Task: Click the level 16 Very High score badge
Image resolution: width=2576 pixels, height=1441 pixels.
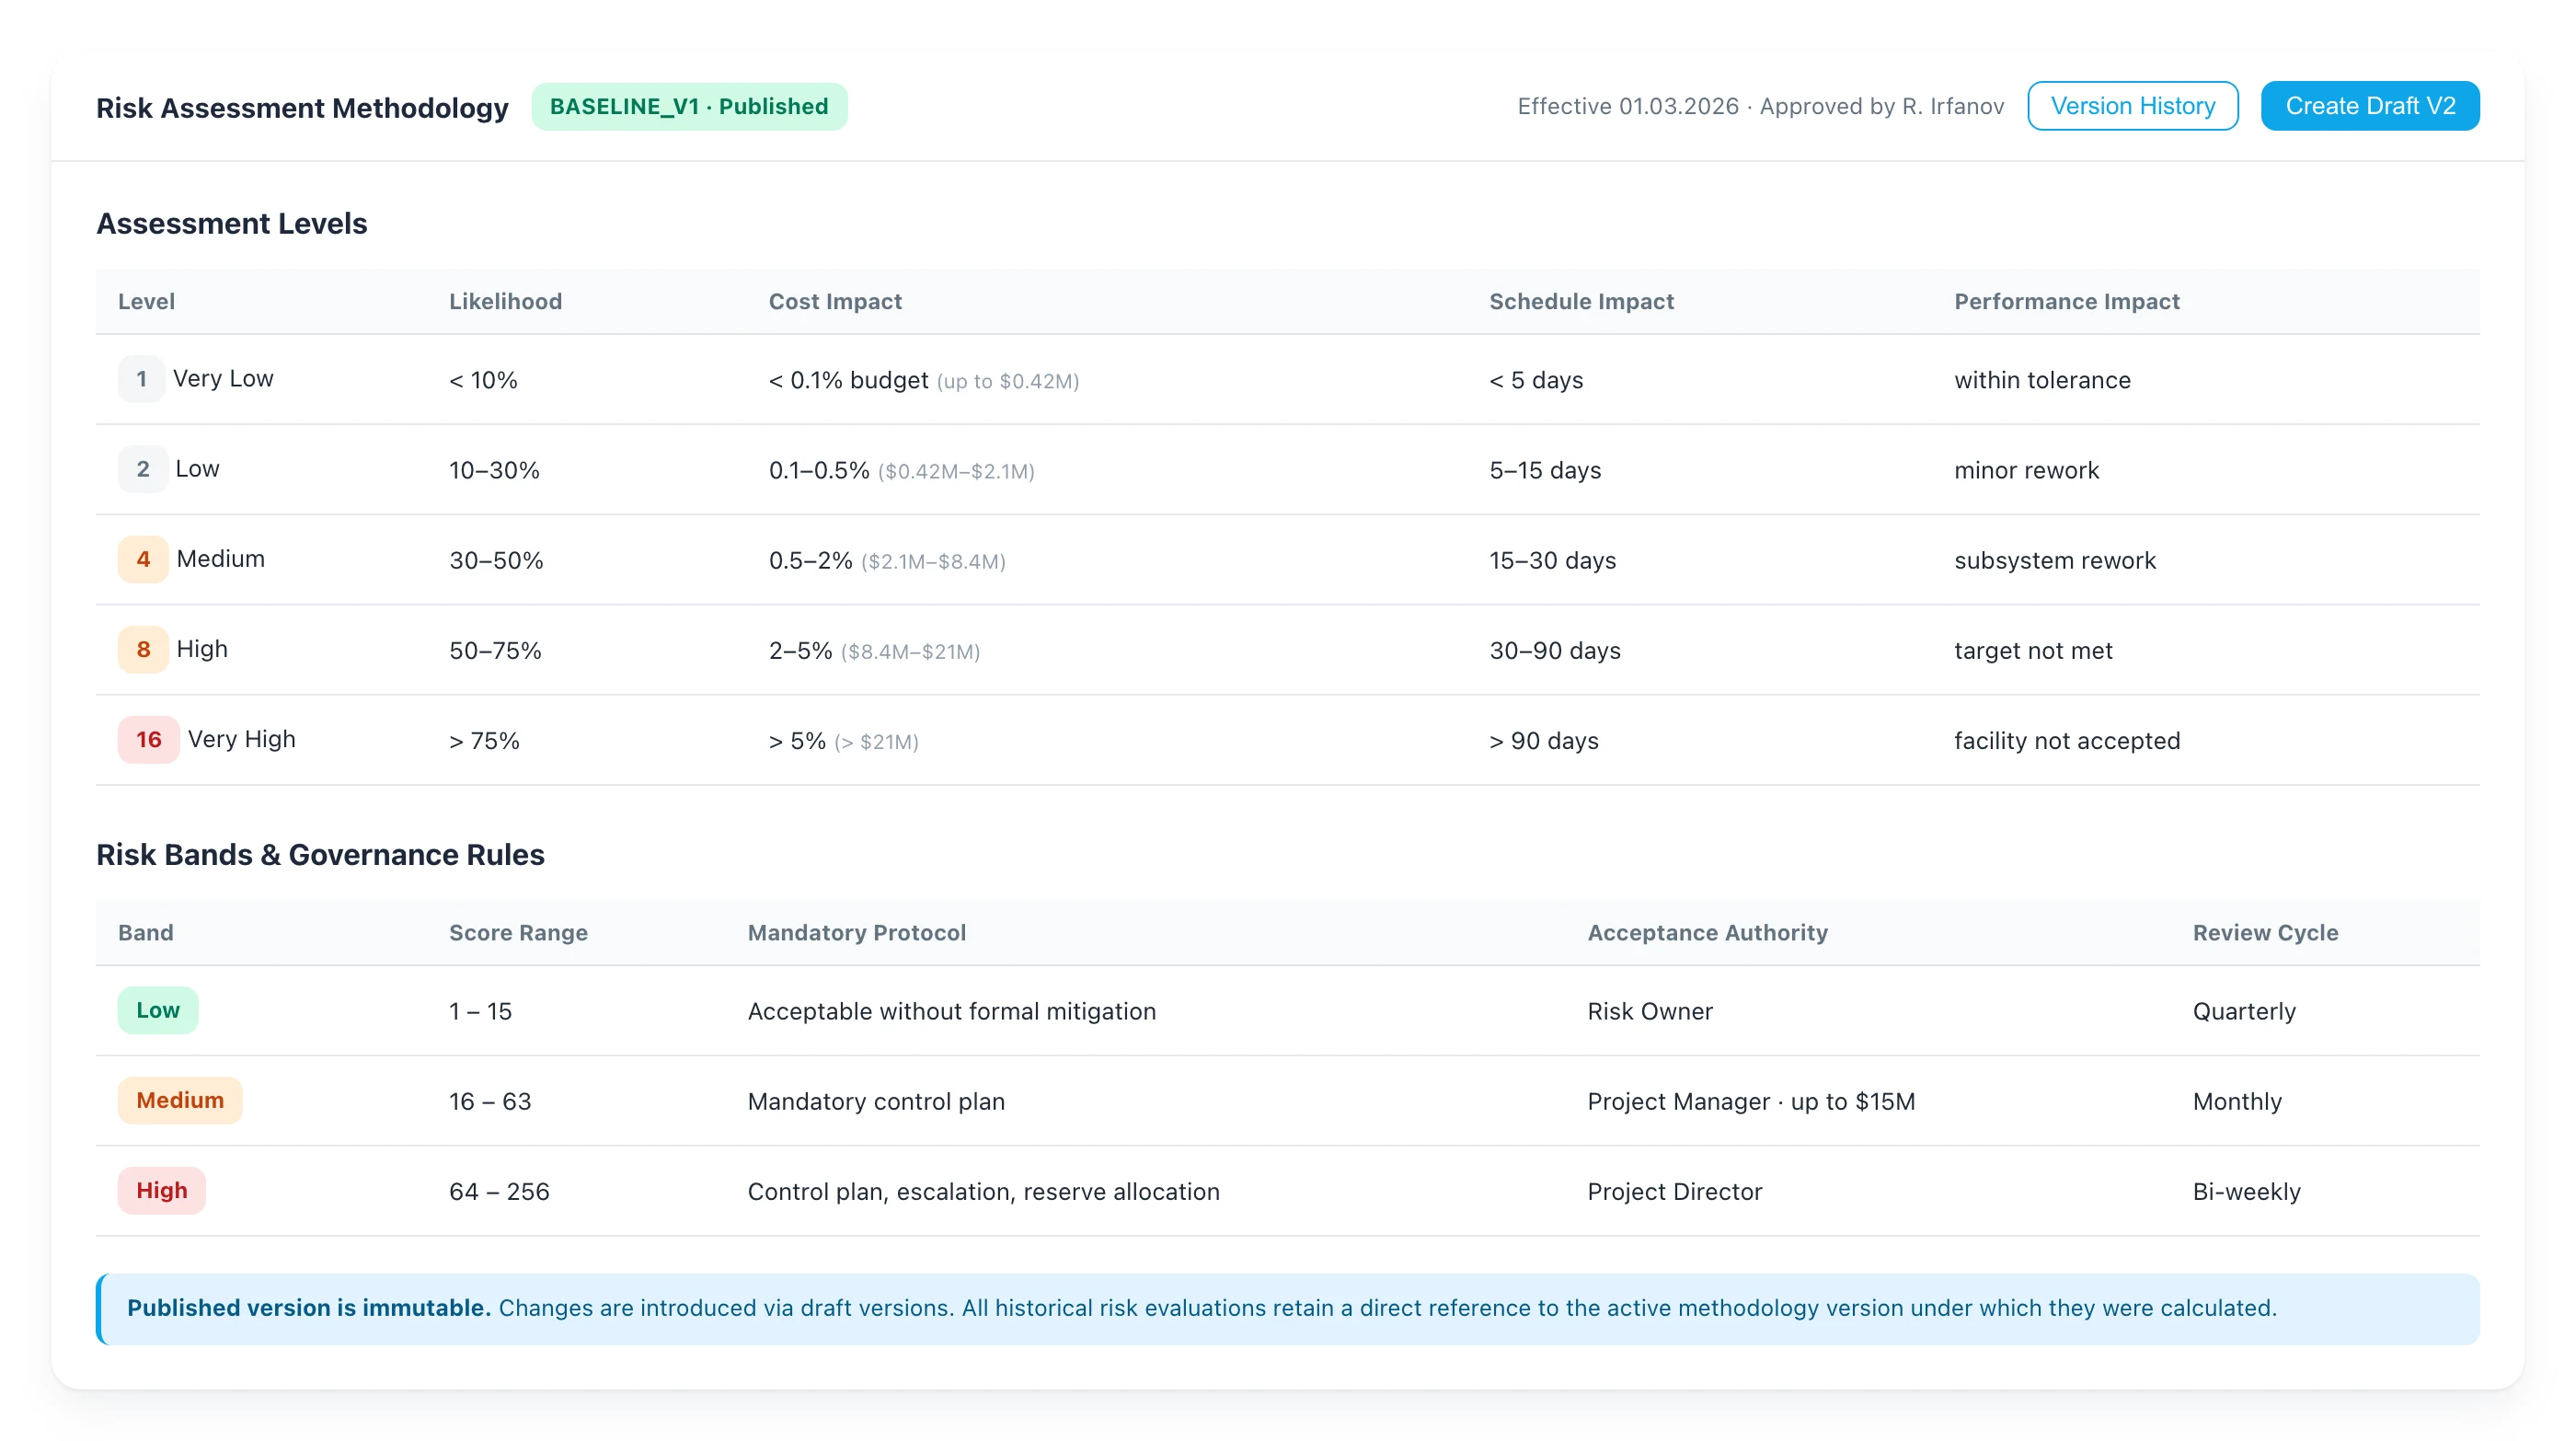Action: 149,739
